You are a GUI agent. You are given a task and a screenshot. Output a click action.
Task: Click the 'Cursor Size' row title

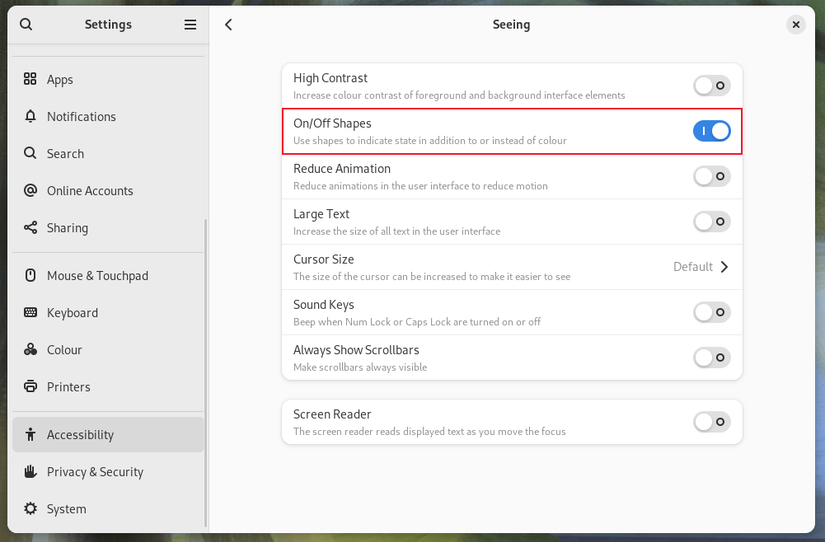323,259
